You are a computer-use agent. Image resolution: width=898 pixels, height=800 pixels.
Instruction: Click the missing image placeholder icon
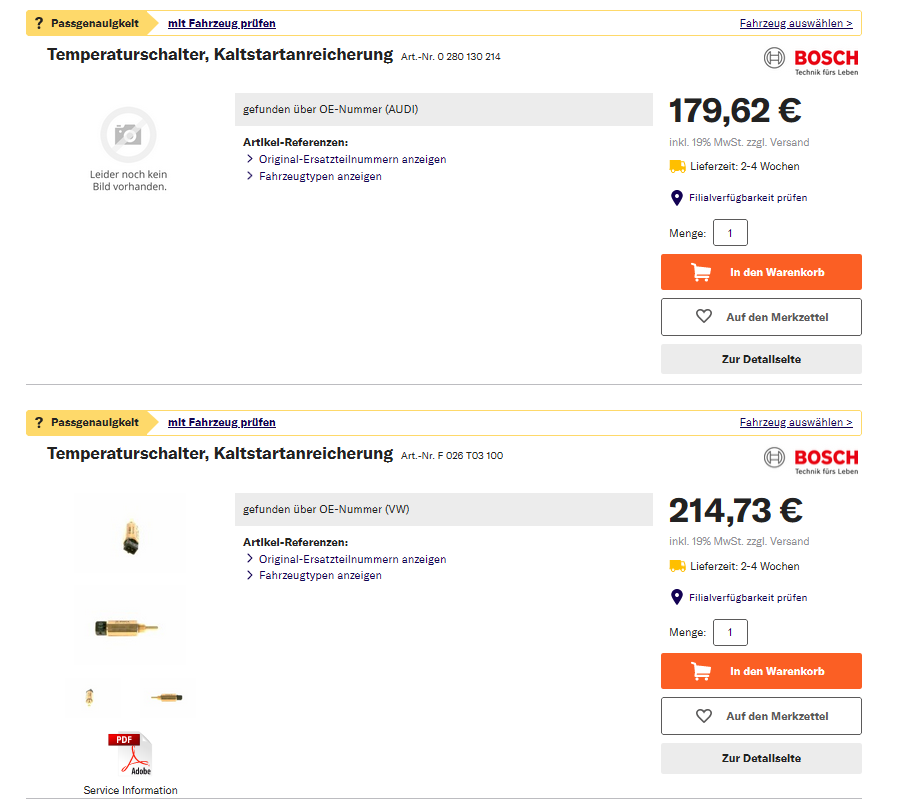[128, 134]
